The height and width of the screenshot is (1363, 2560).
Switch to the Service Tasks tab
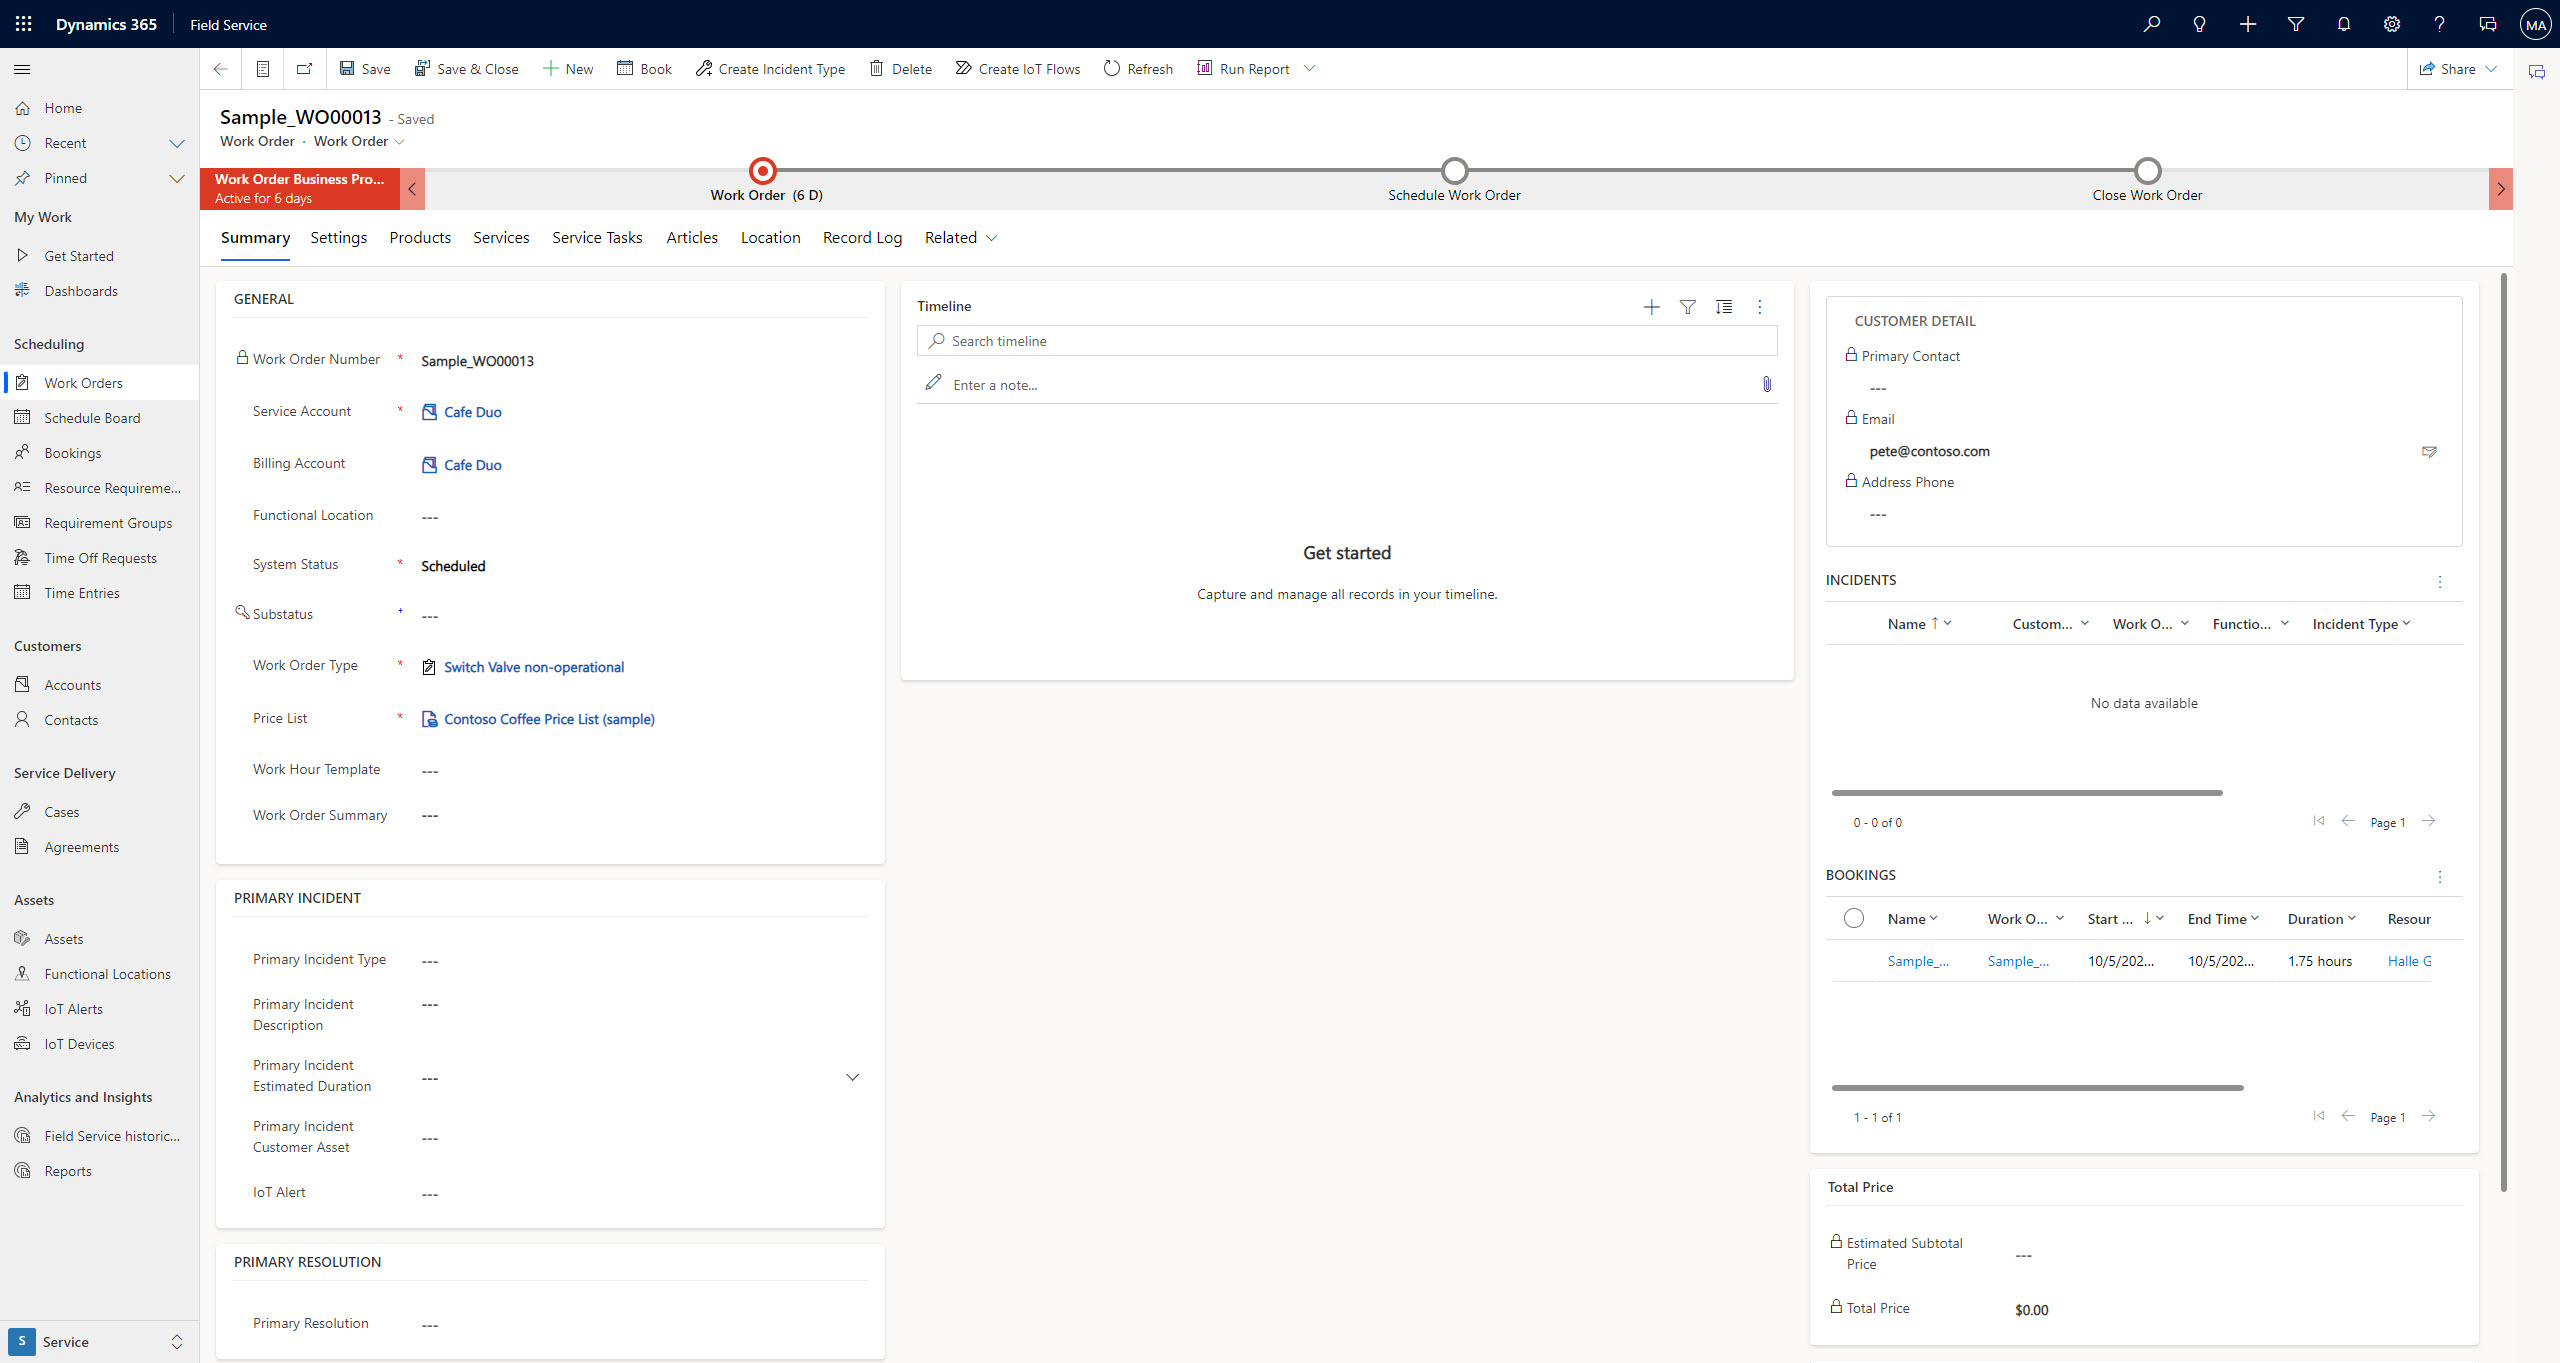[x=597, y=238]
